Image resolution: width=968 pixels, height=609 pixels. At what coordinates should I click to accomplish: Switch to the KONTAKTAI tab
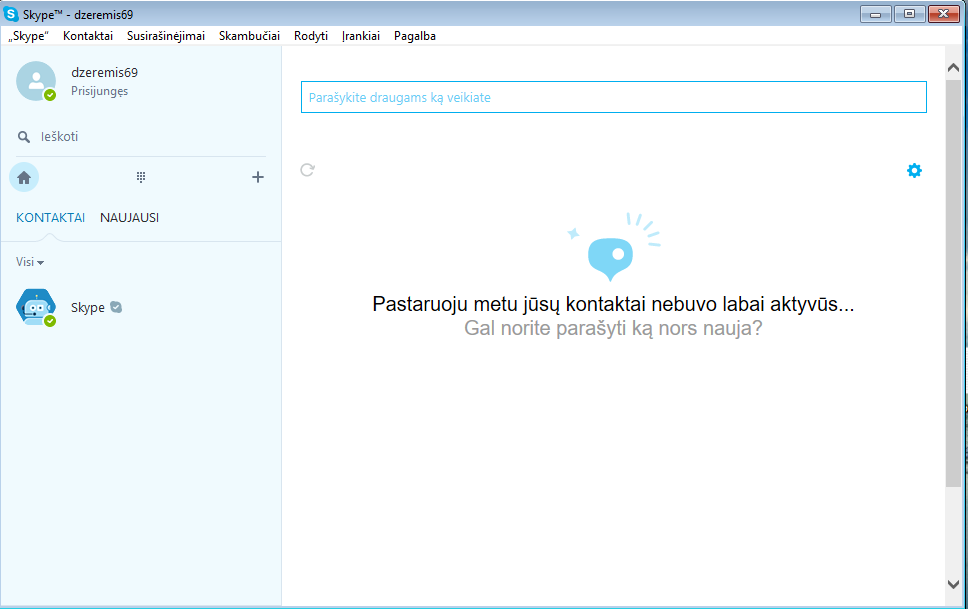pos(51,217)
